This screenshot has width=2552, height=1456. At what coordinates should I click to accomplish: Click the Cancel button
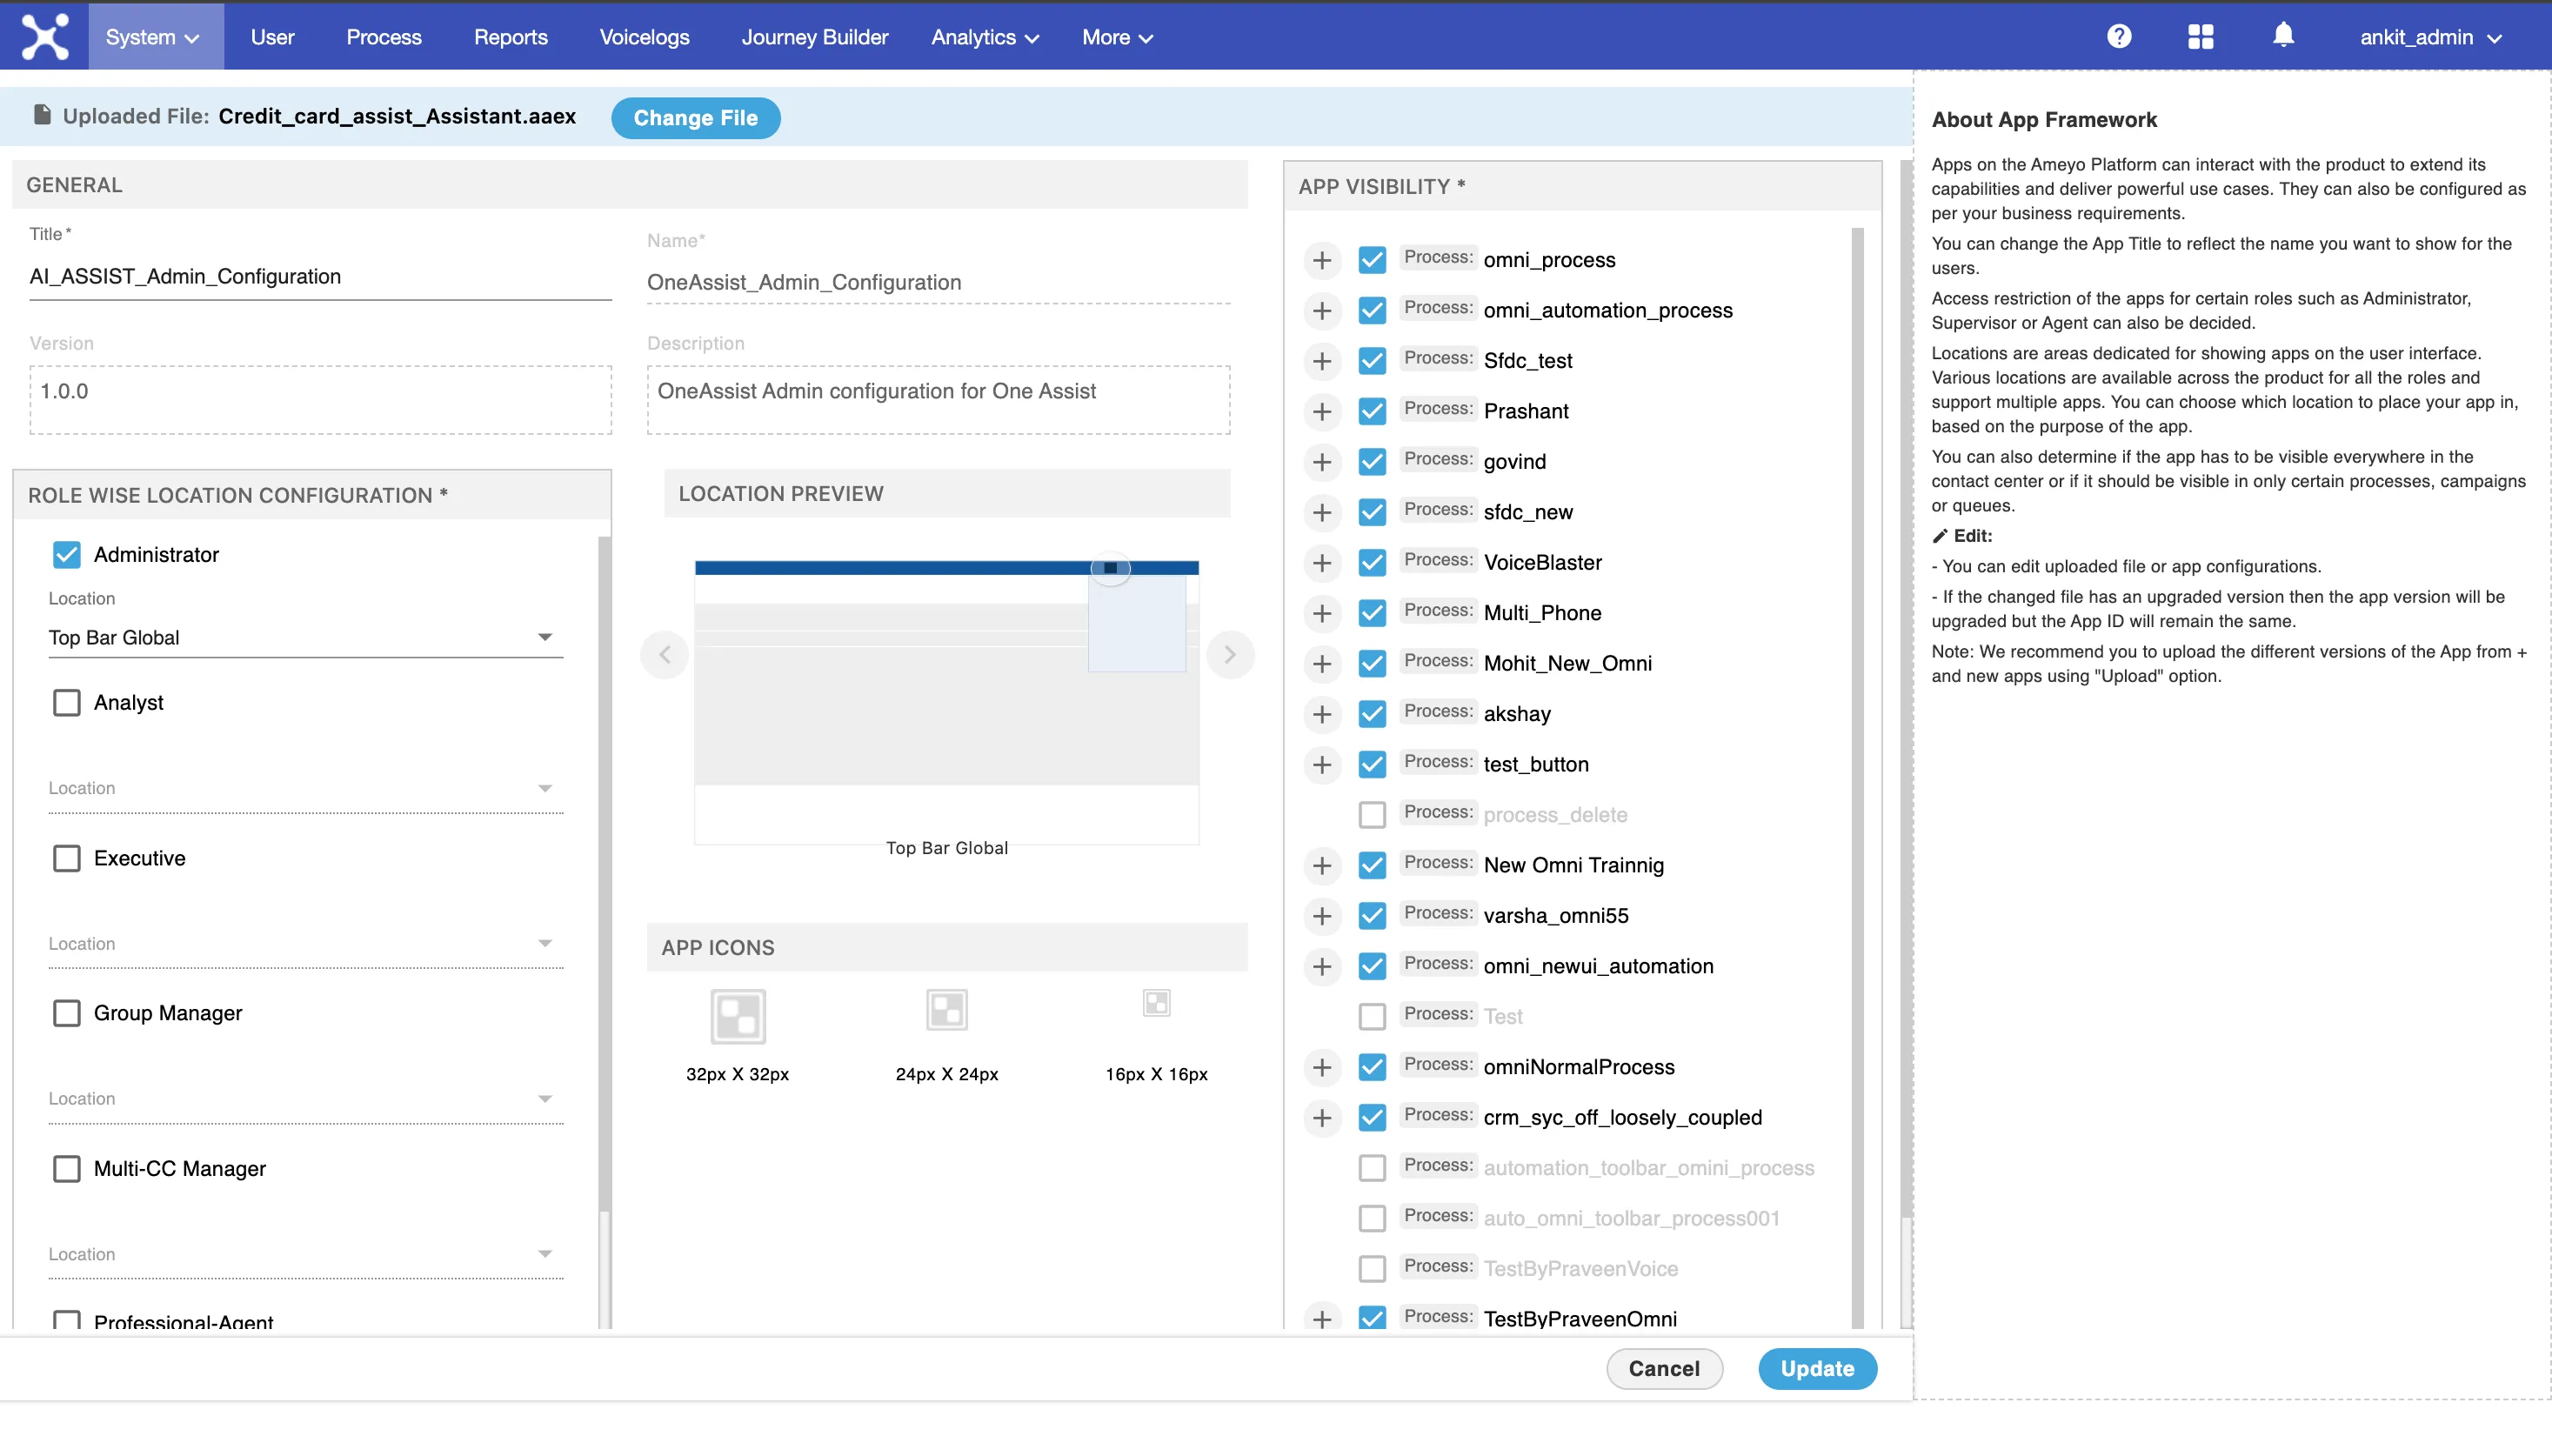tap(1663, 1369)
